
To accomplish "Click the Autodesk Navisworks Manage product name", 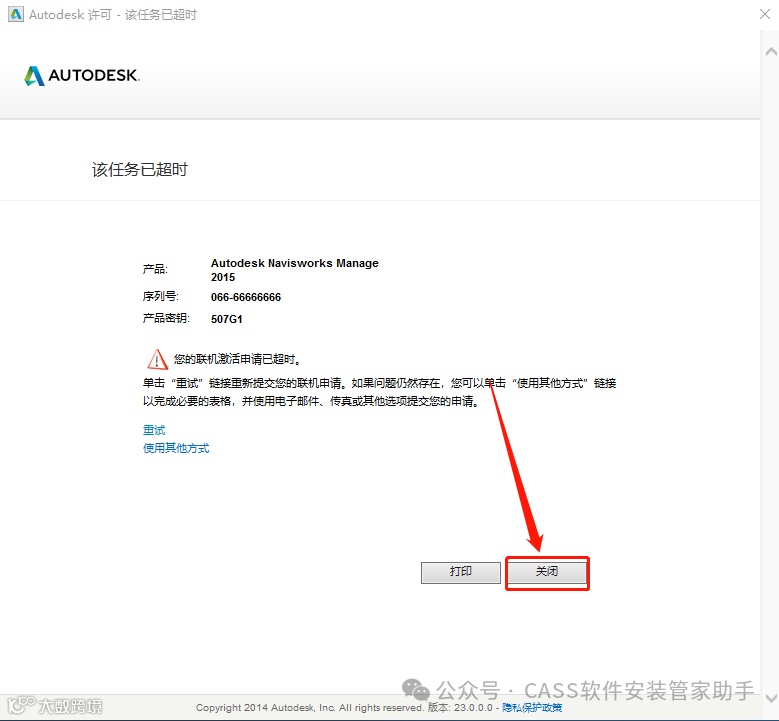I will (295, 270).
